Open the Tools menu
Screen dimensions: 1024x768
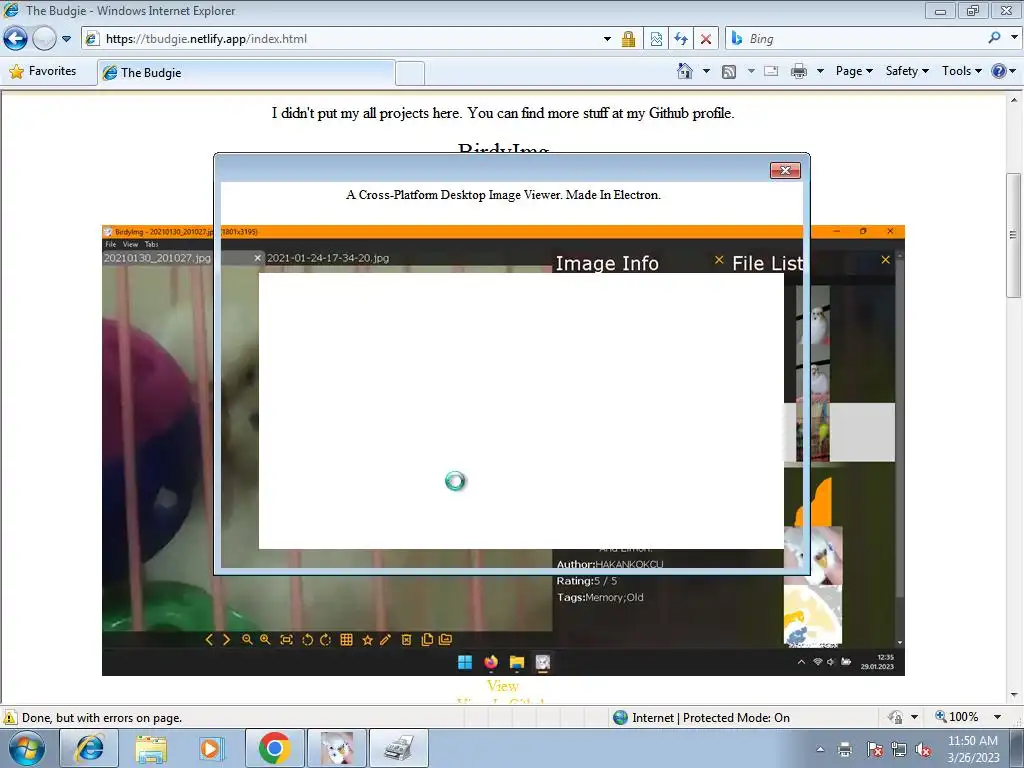[961, 71]
